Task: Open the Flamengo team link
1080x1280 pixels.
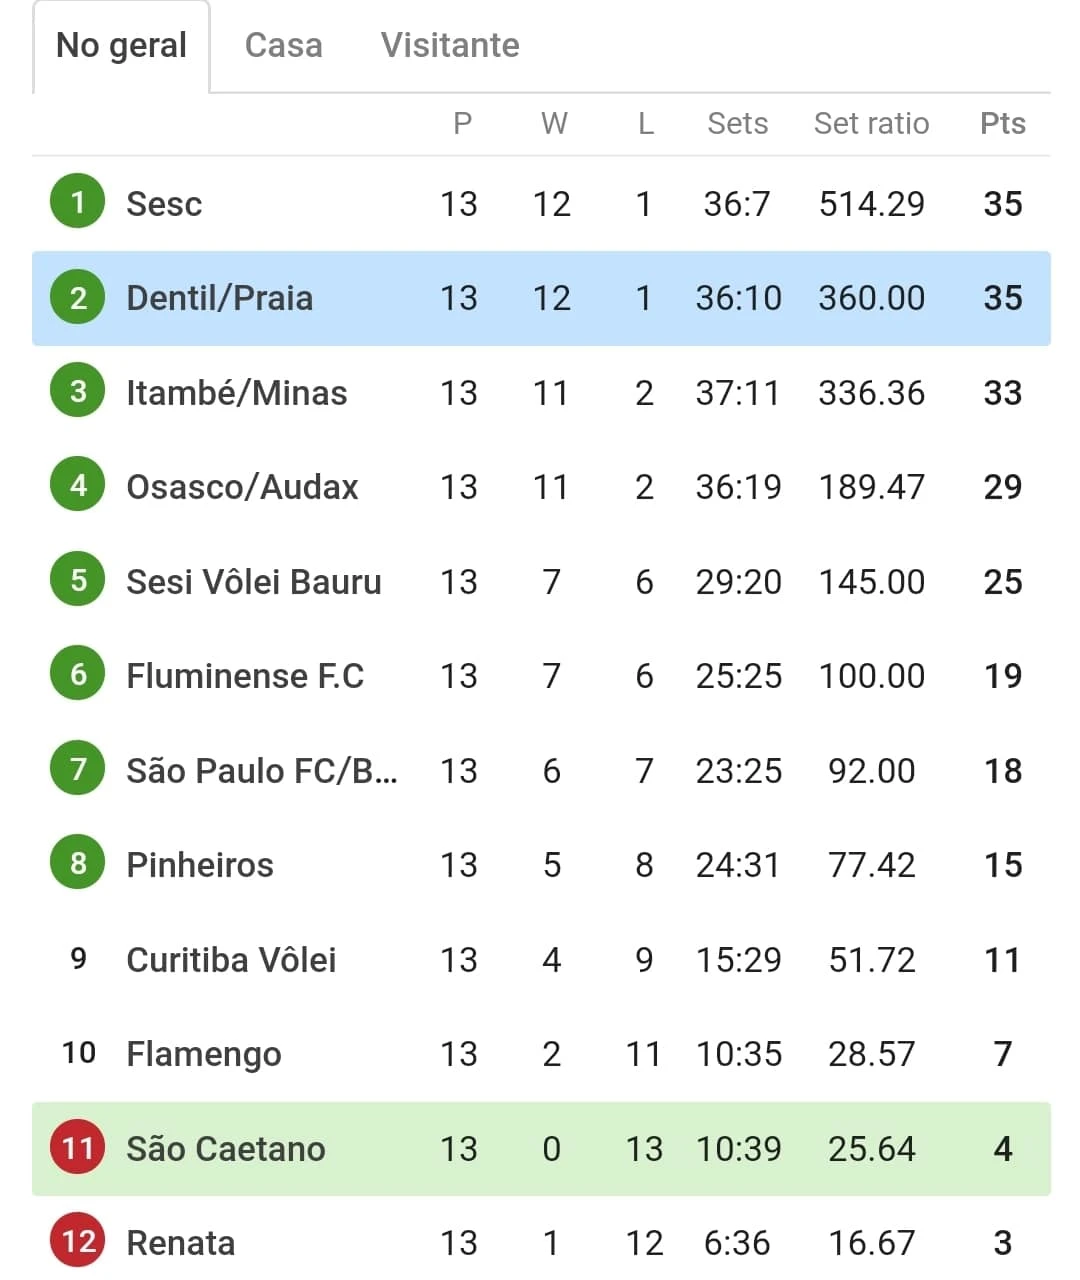Action: click(204, 1055)
